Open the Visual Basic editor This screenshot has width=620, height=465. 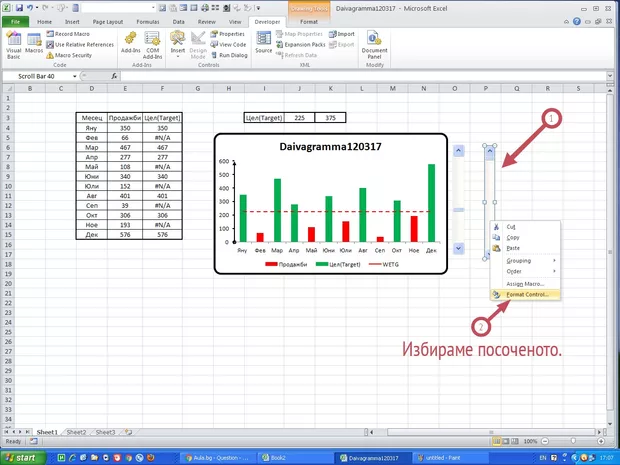coord(13,45)
